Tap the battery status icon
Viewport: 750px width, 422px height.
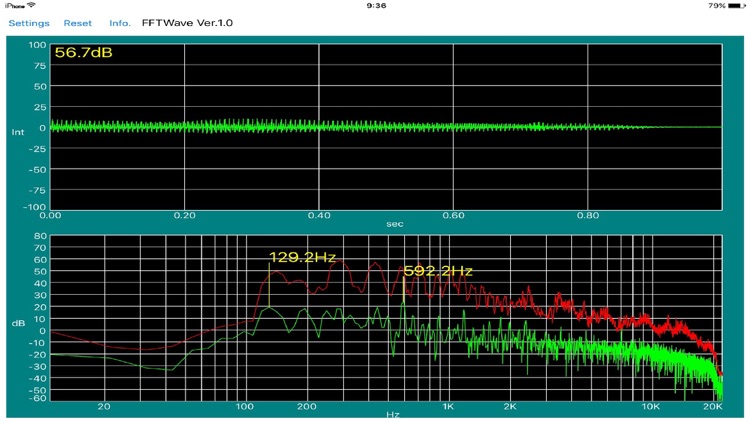[x=737, y=6]
